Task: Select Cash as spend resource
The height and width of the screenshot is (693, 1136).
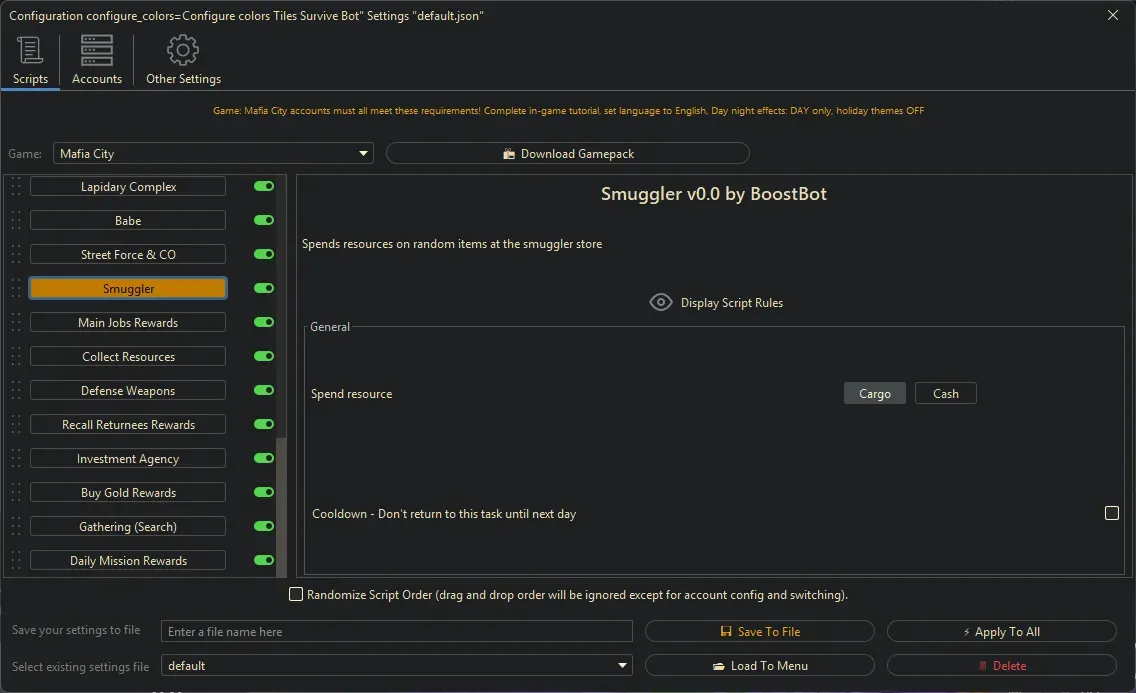Action: click(x=945, y=394)
